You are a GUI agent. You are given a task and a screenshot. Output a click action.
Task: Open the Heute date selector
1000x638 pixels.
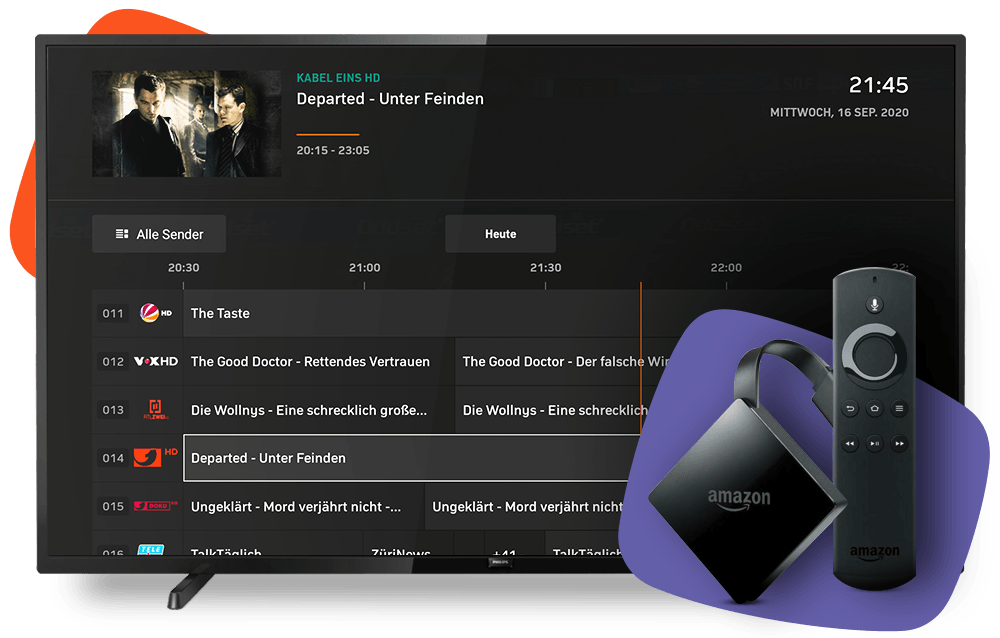tap(500, 233)
